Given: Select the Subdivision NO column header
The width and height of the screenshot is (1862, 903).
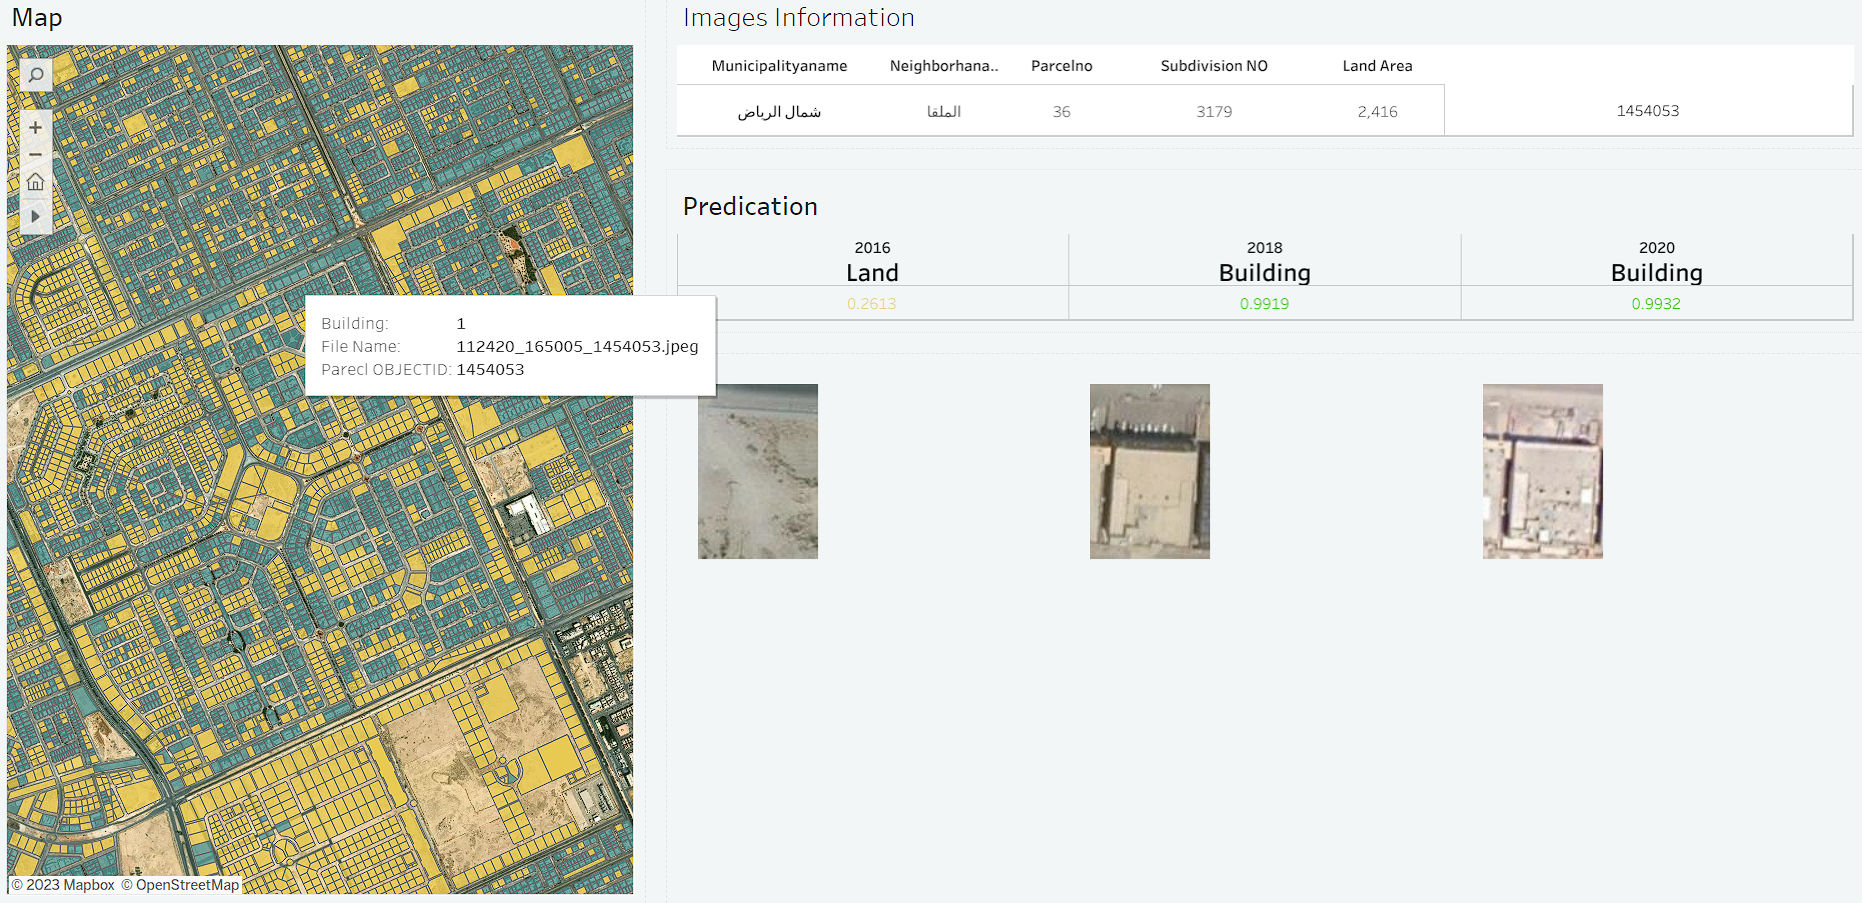Looking at the screenshot, I should click(x=1214, y=66).
